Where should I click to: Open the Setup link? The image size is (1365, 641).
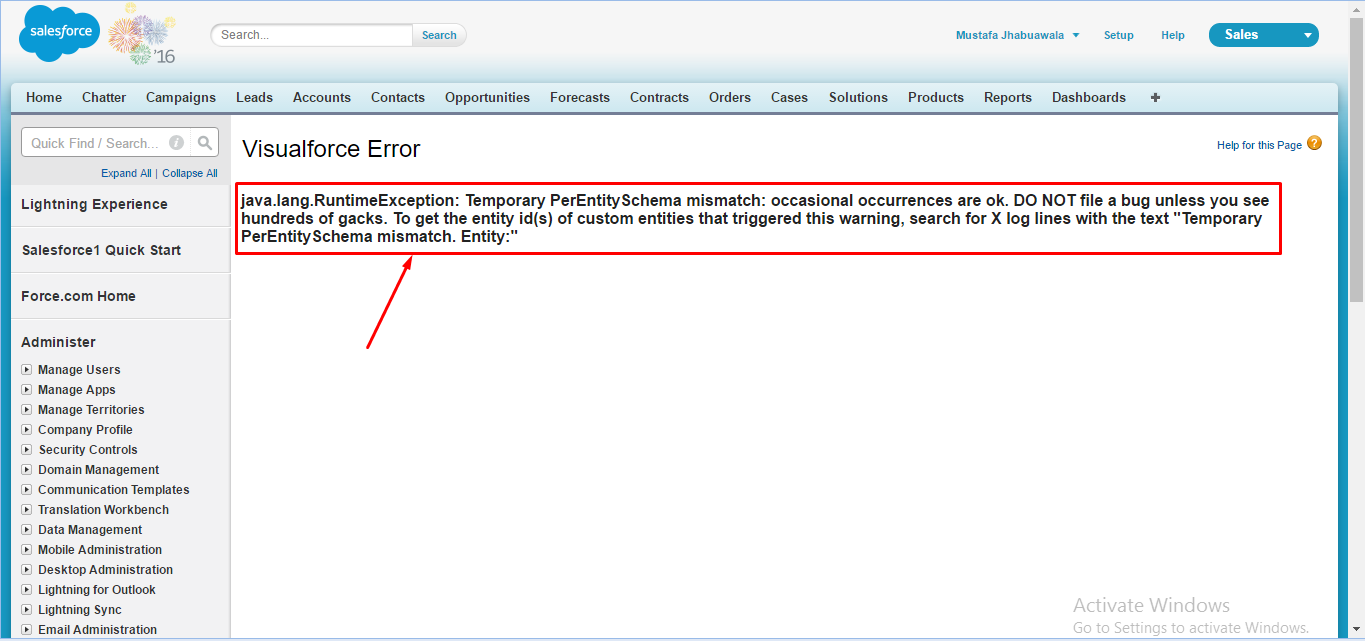click(1119, 35)
